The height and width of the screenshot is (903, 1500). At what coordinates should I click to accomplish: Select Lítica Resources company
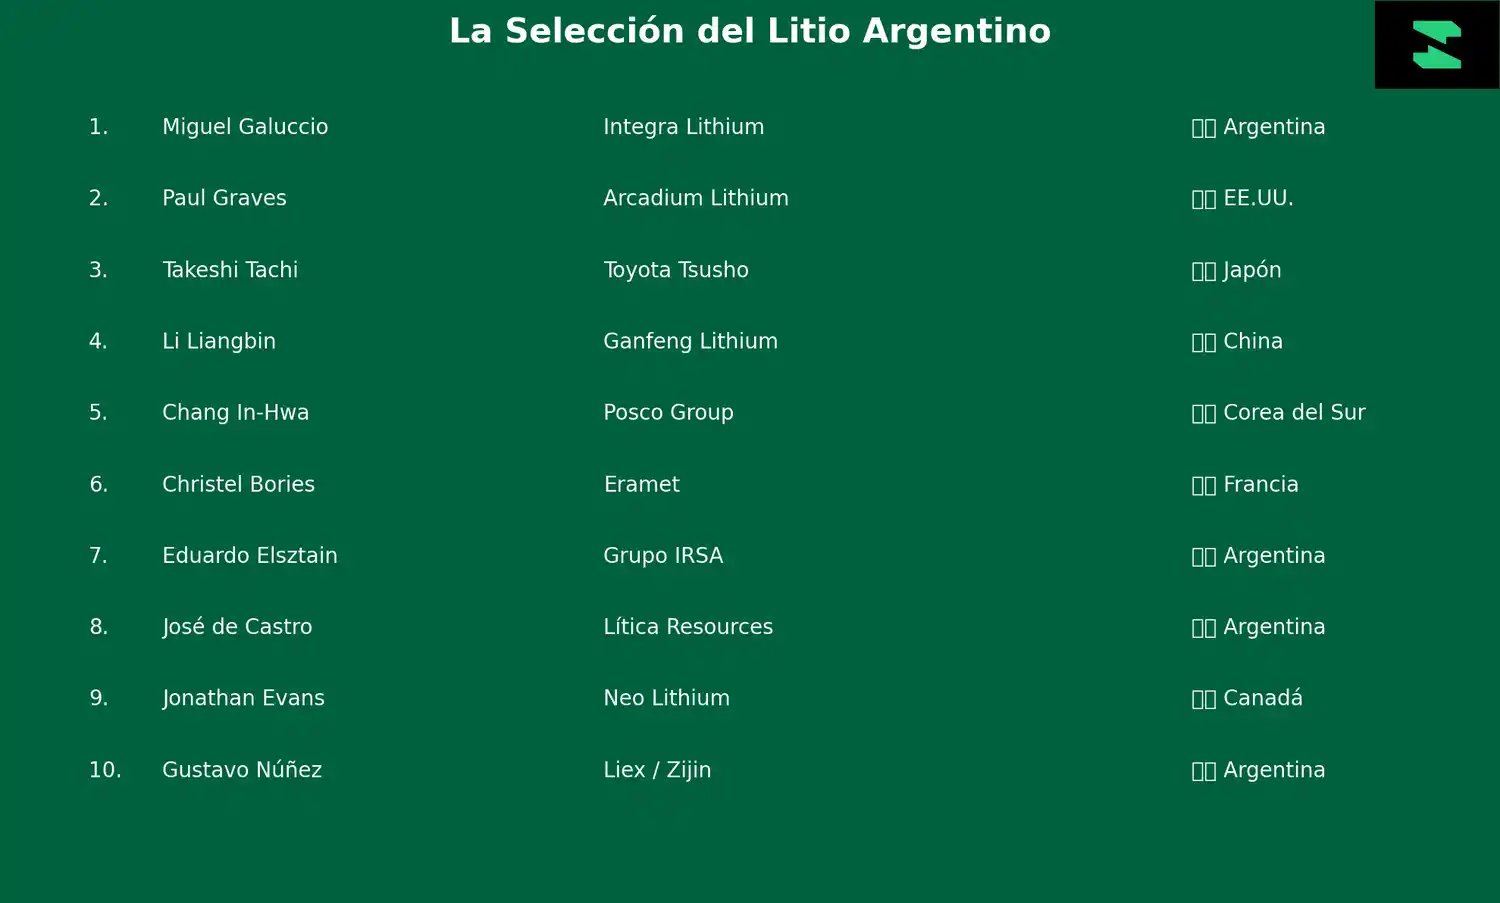688,627
